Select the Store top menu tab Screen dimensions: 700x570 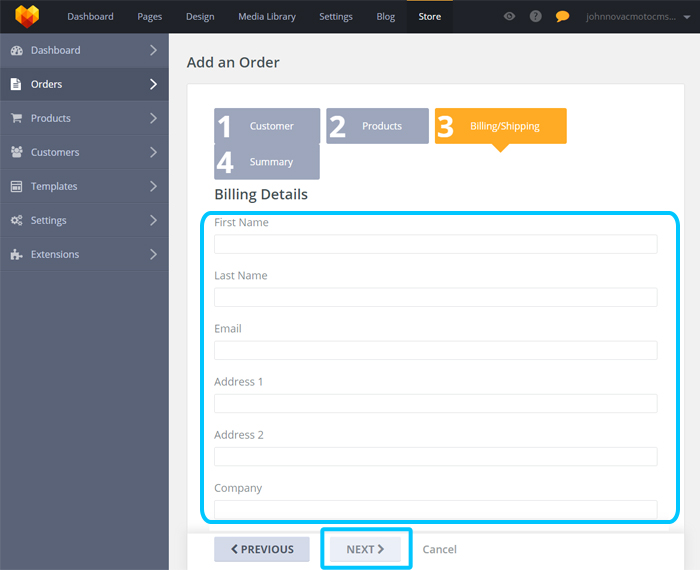[429, 17]
